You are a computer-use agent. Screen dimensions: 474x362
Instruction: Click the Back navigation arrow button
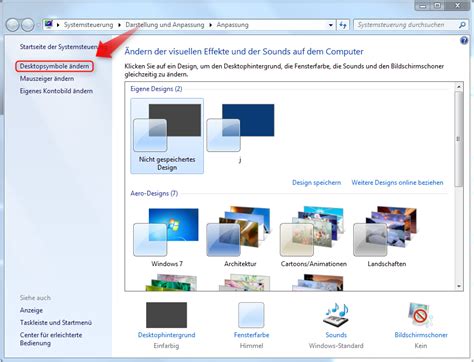tap(13, 25)
